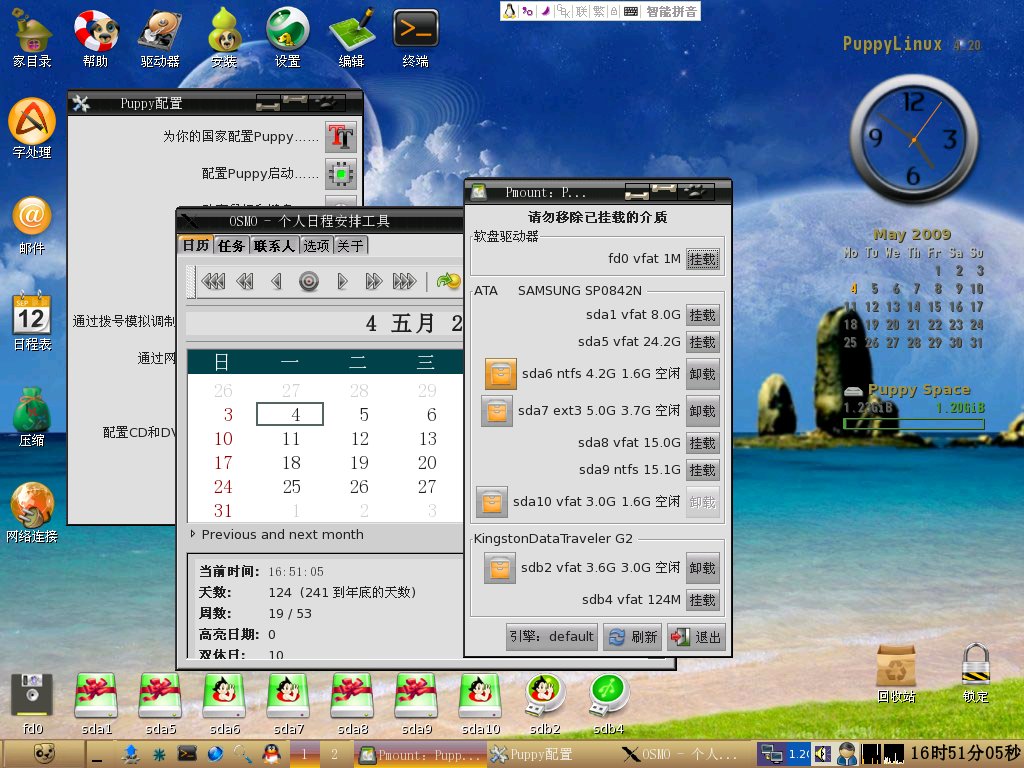1024x768 pixels.
Task: Open the sdb2 vfat folder icon in Pmount
Action: pyautogui.click(x=500, y=568)
